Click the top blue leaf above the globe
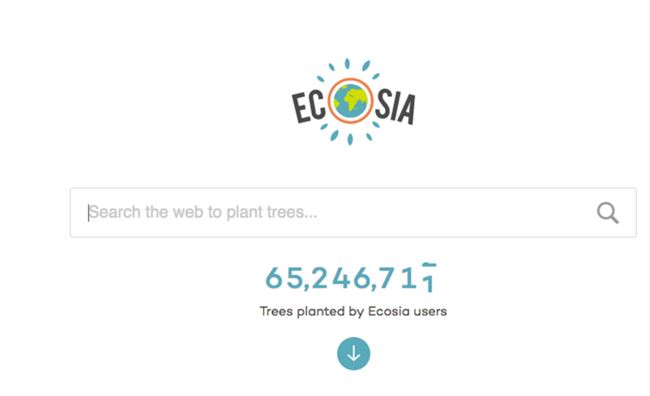This screenshot has height=396, width=650. pos(347,63)
